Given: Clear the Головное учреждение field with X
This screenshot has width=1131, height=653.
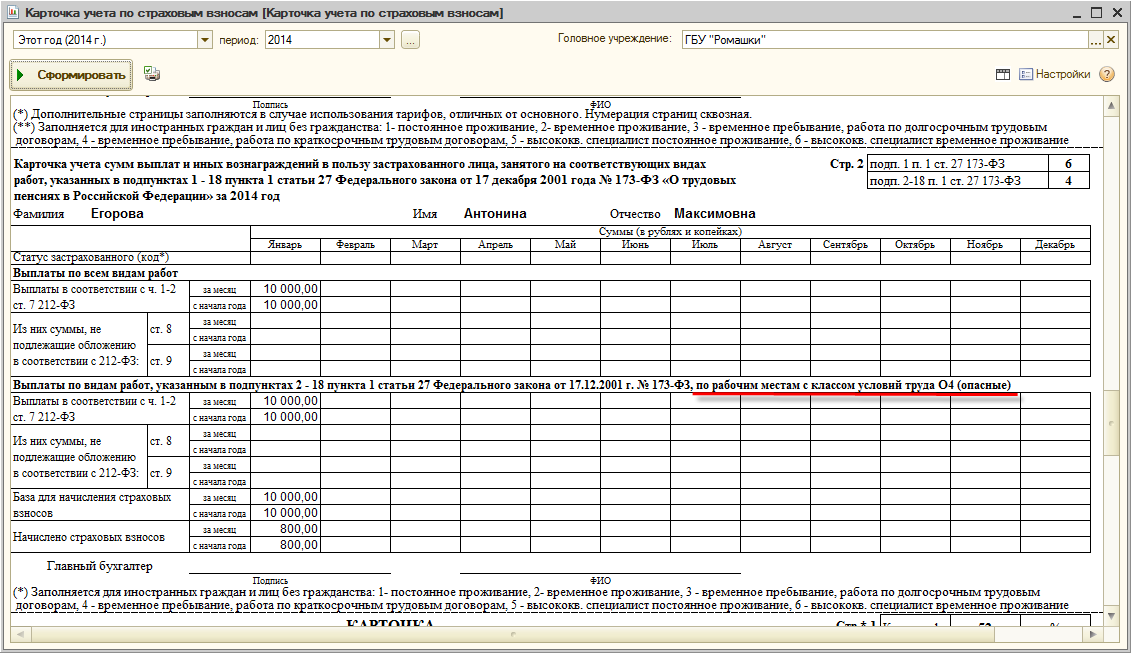Looking at the screenshot, I should (x=1111, y=40).
